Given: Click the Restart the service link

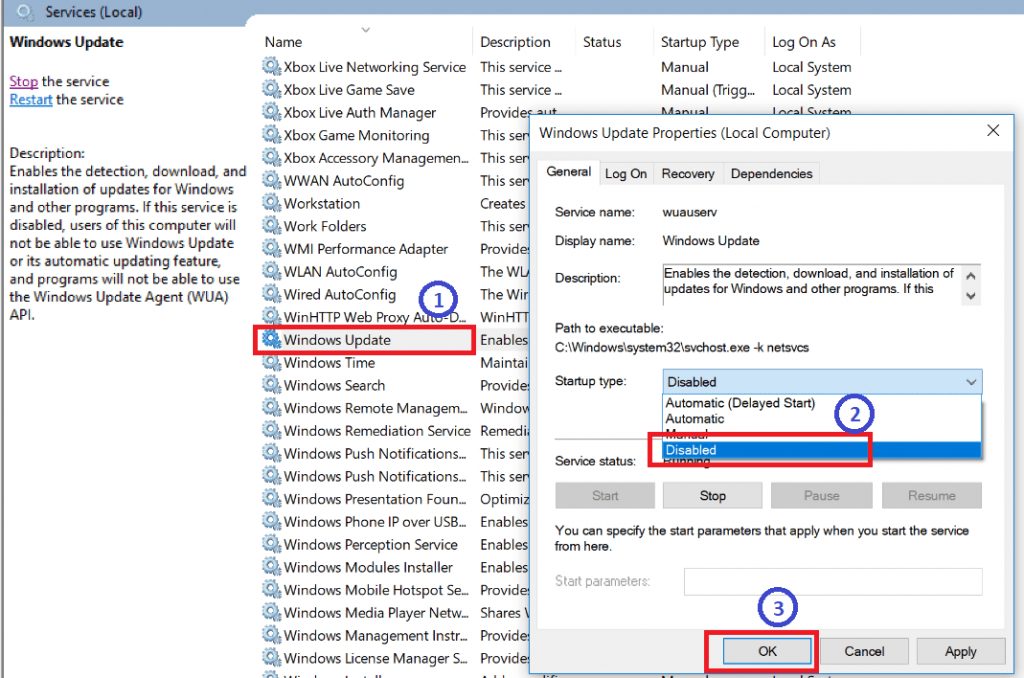Looking at the screenshot, I should (31, 99).
